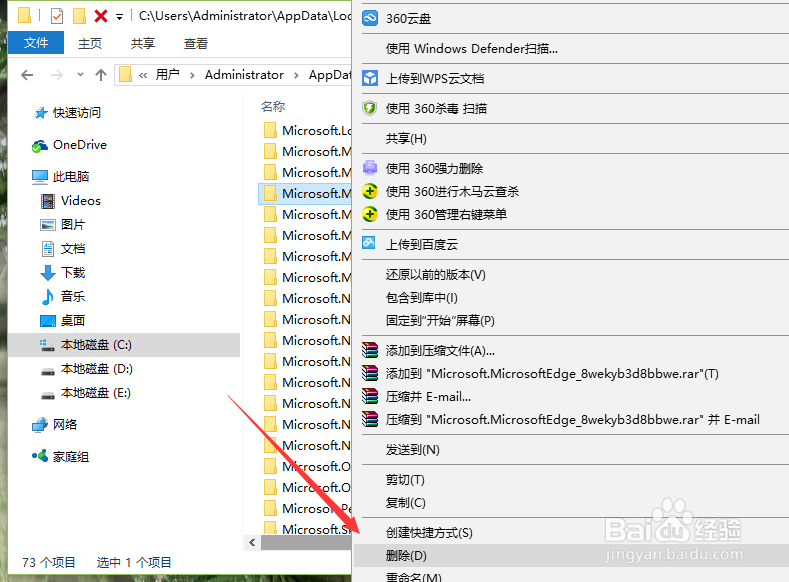The image size is (789, 582).
Task: Click the Administrator breadcrumb in address bar
Action: tap(244, 75)
